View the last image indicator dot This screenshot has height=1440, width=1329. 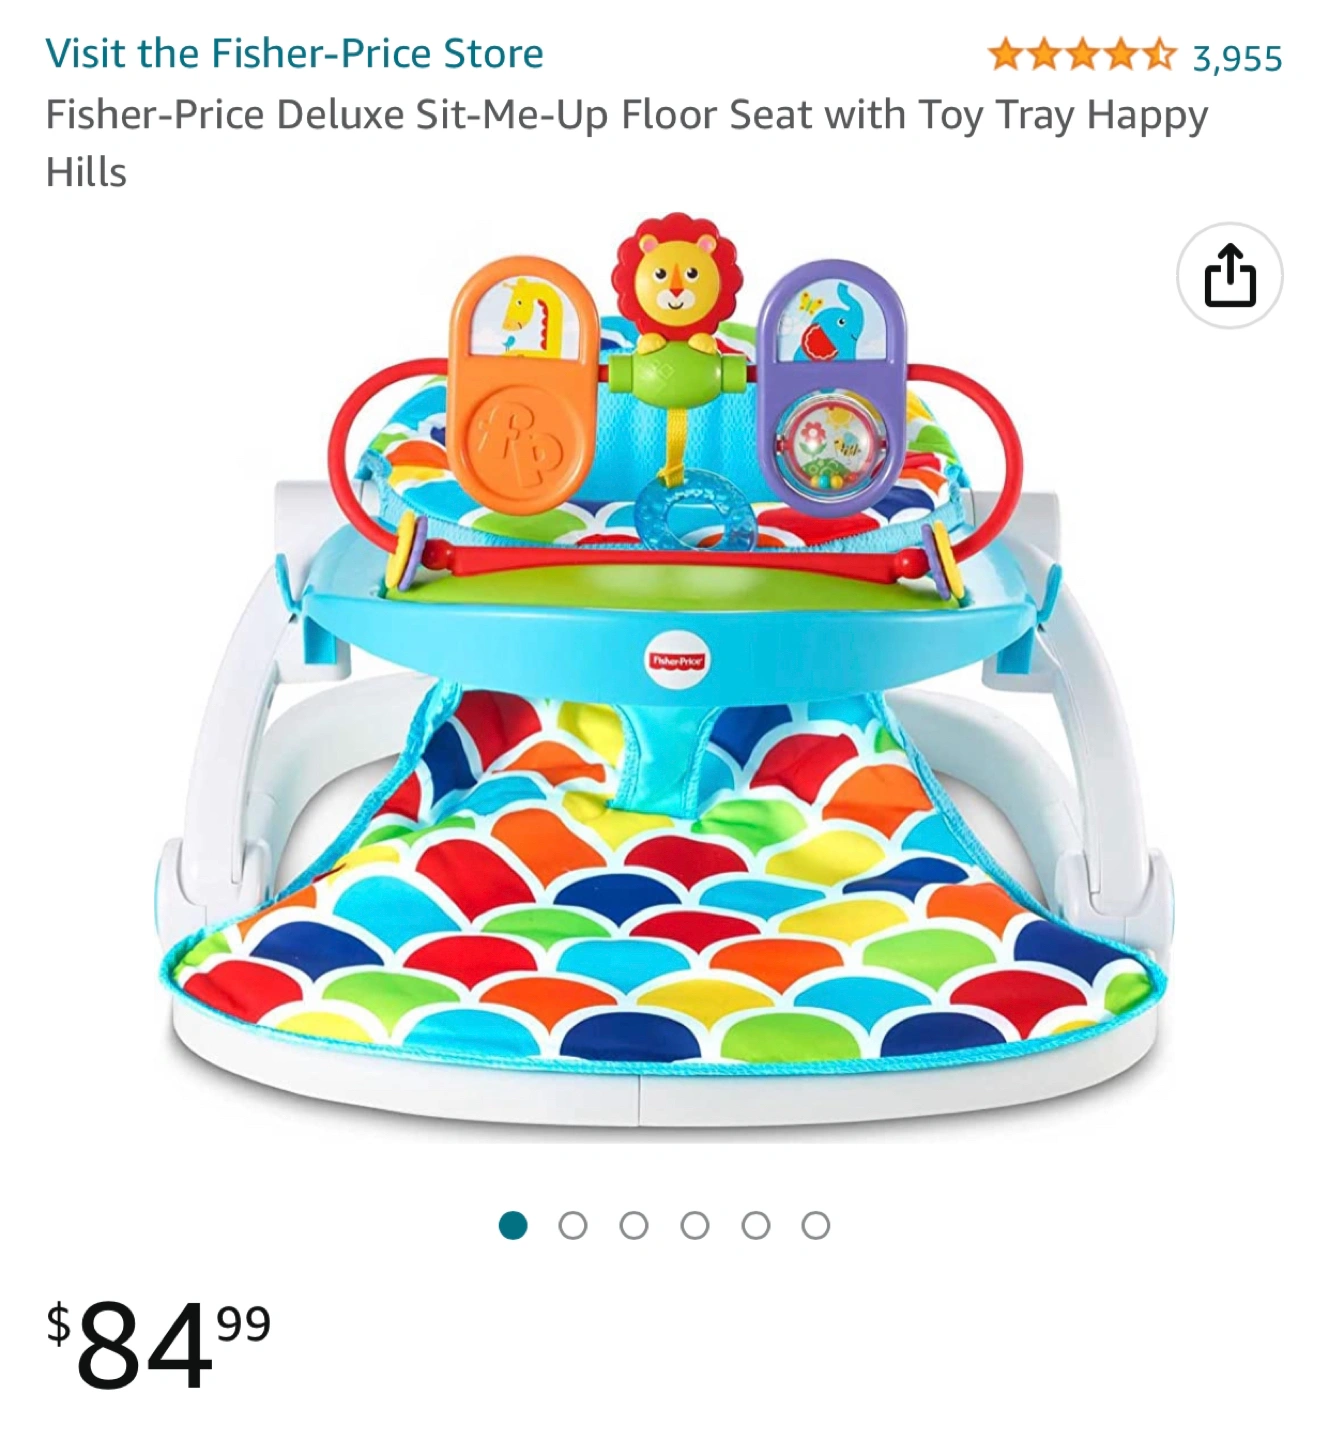816,1225
